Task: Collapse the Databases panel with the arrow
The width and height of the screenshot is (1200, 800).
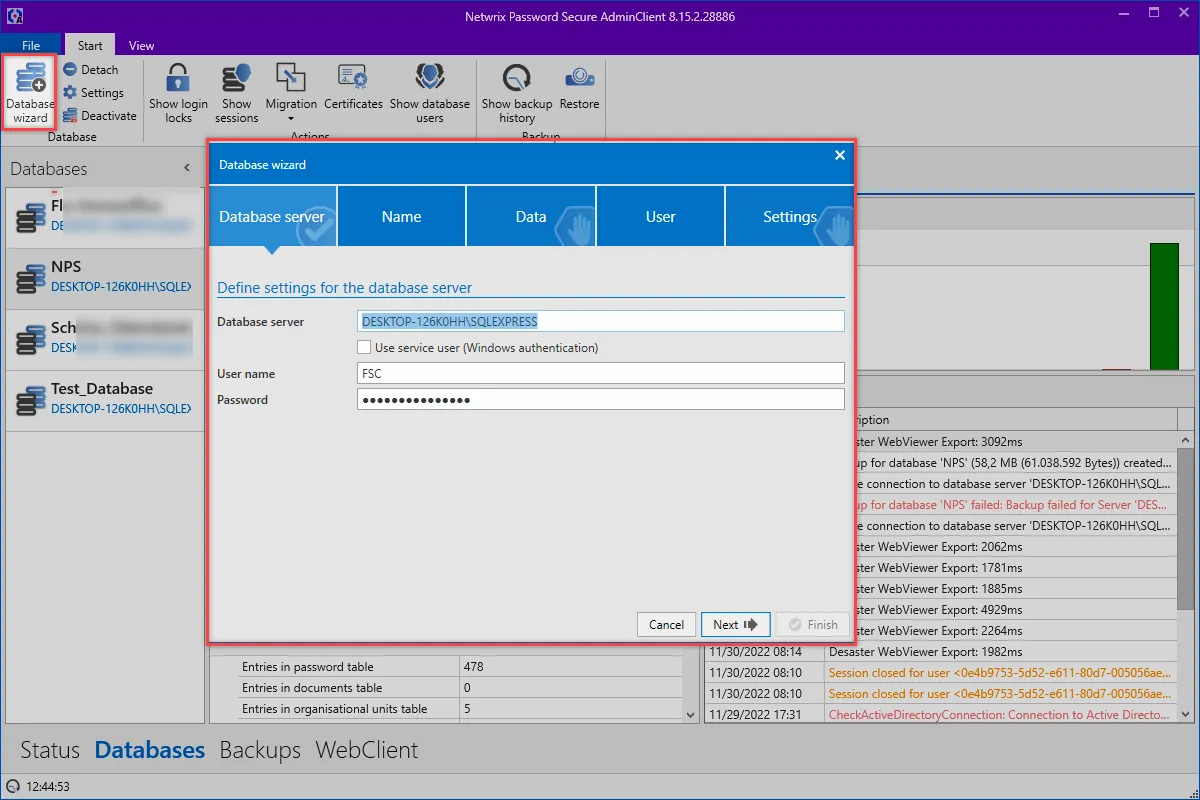Action: click(x=186, y=168)
